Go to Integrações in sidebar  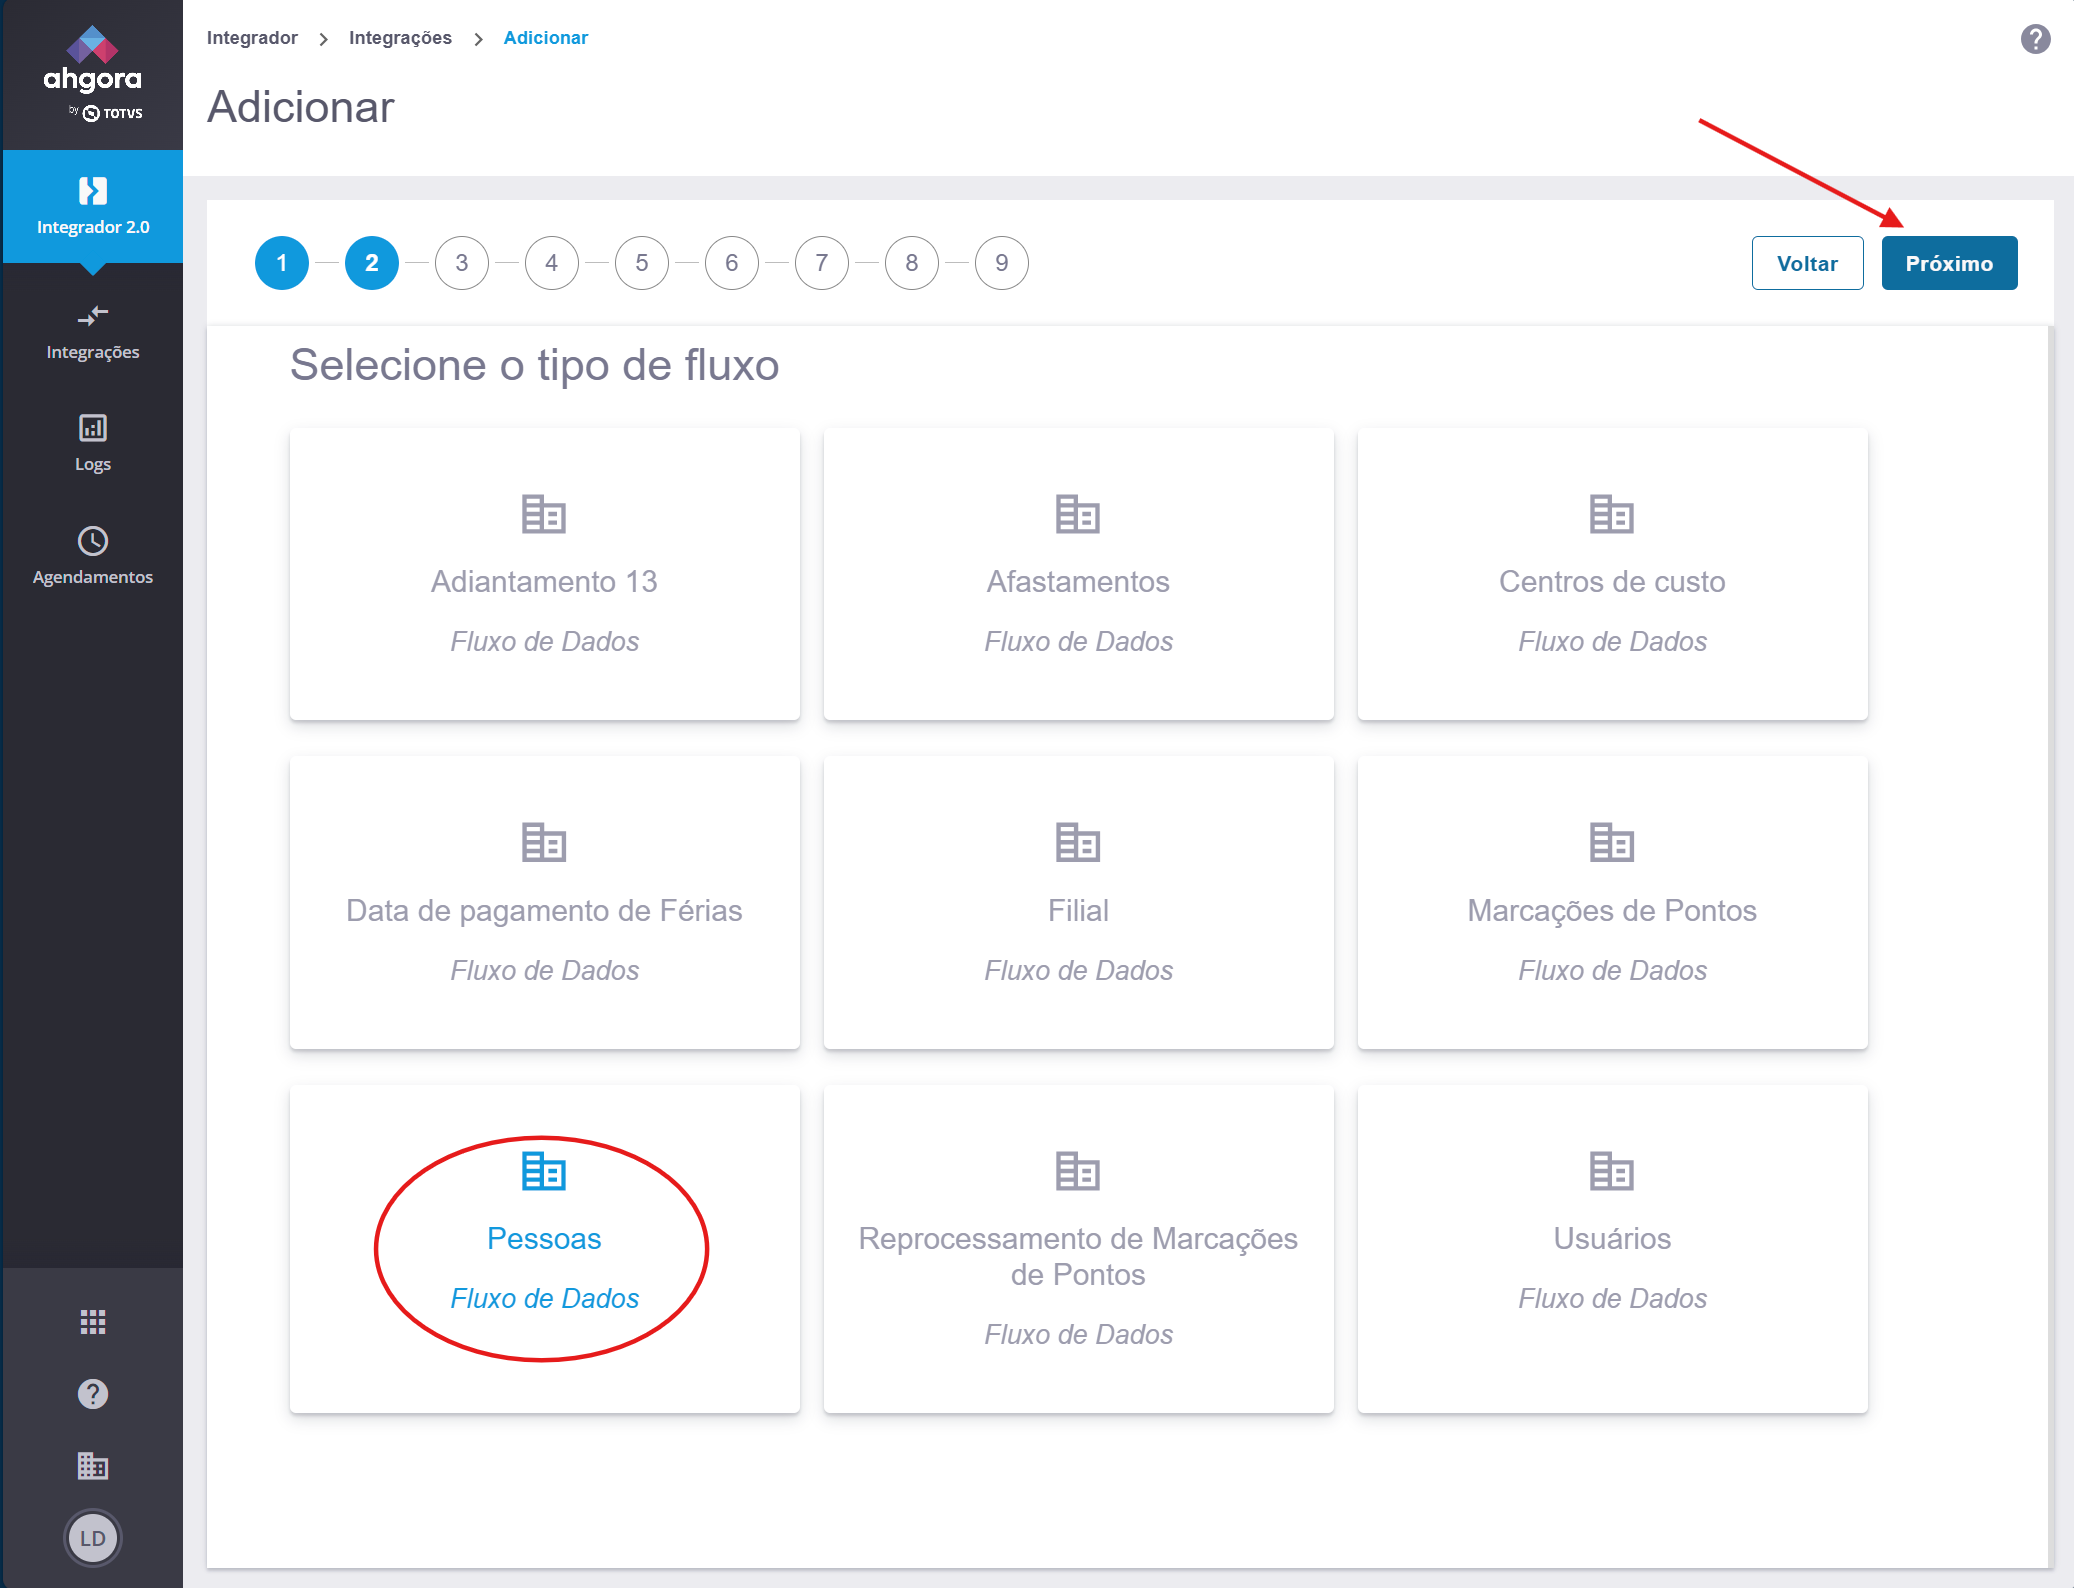tap(93, 331)
